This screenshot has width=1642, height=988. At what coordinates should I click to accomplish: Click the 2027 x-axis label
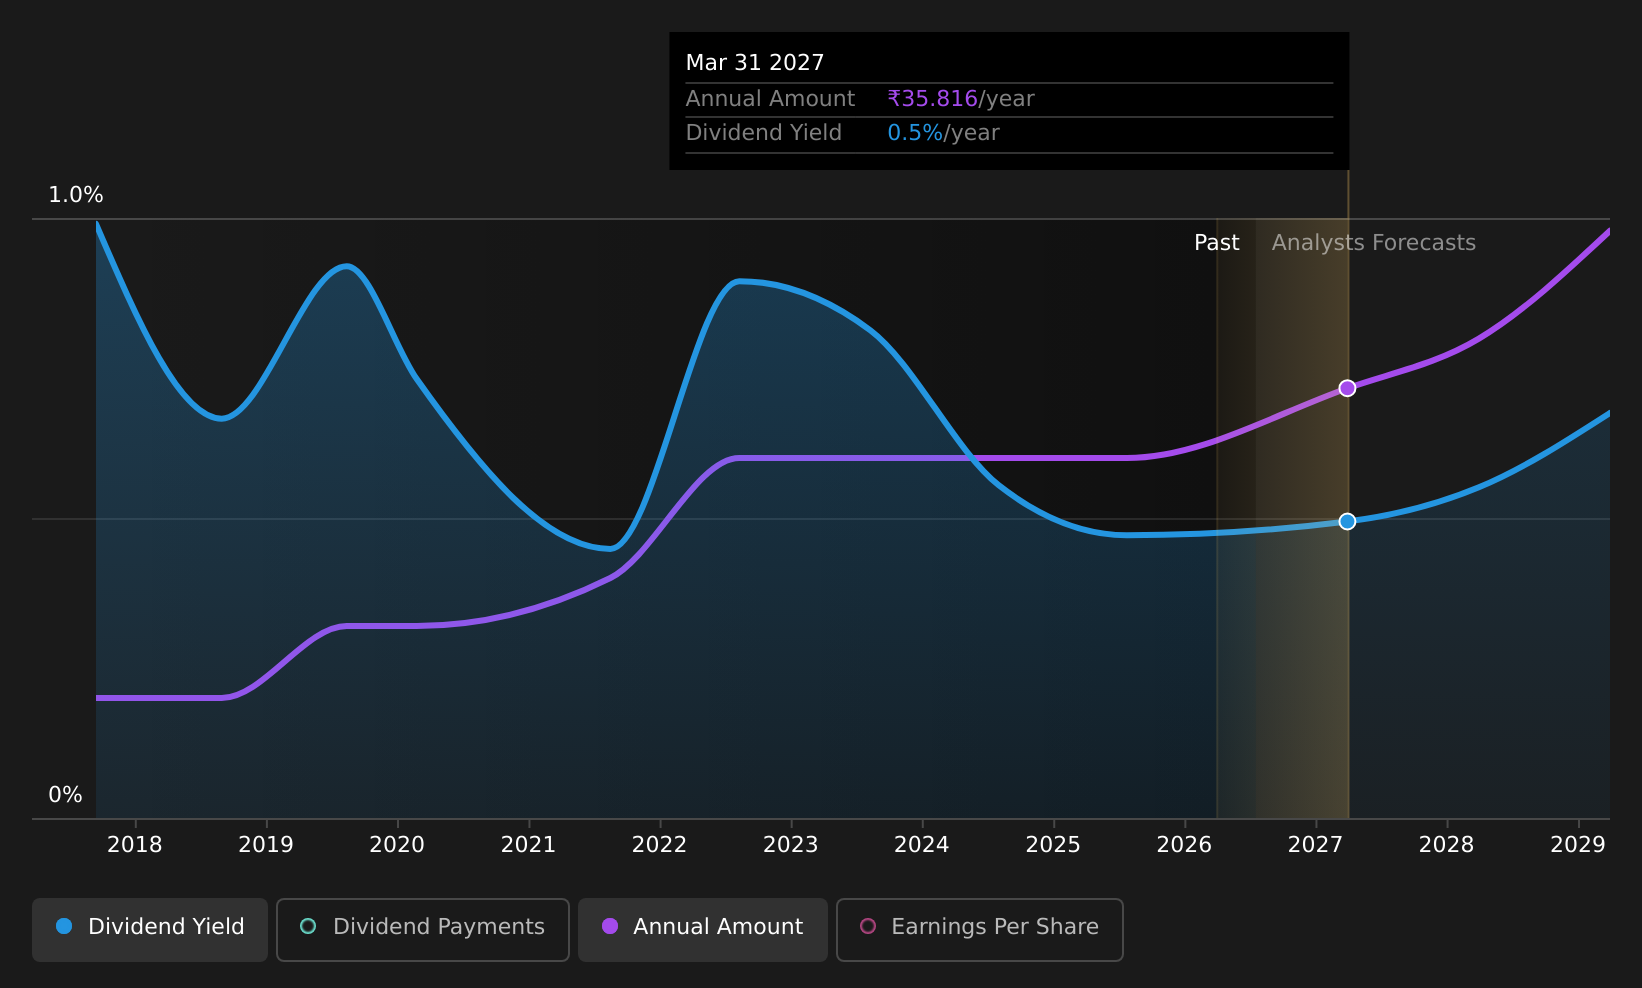coord(1315,845)
